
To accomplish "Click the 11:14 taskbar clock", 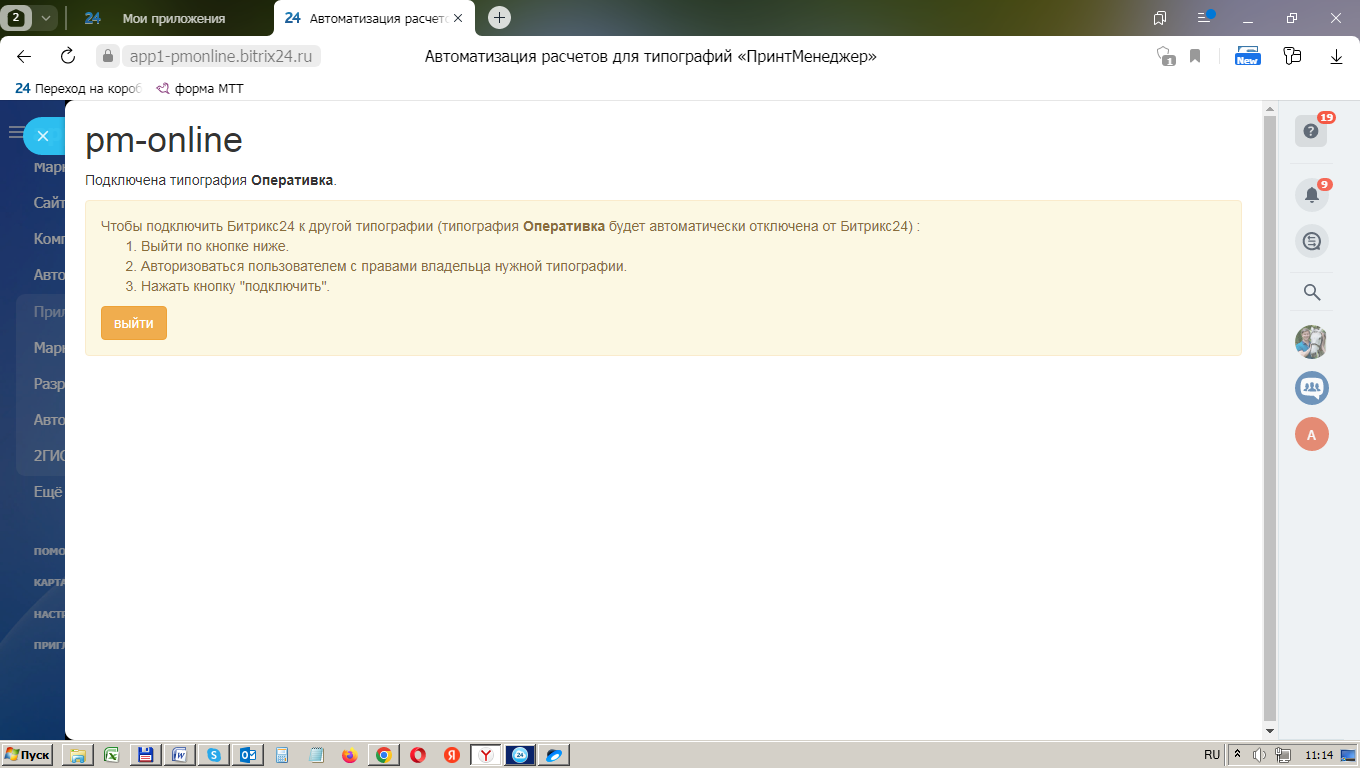I will click(1320, 755).
